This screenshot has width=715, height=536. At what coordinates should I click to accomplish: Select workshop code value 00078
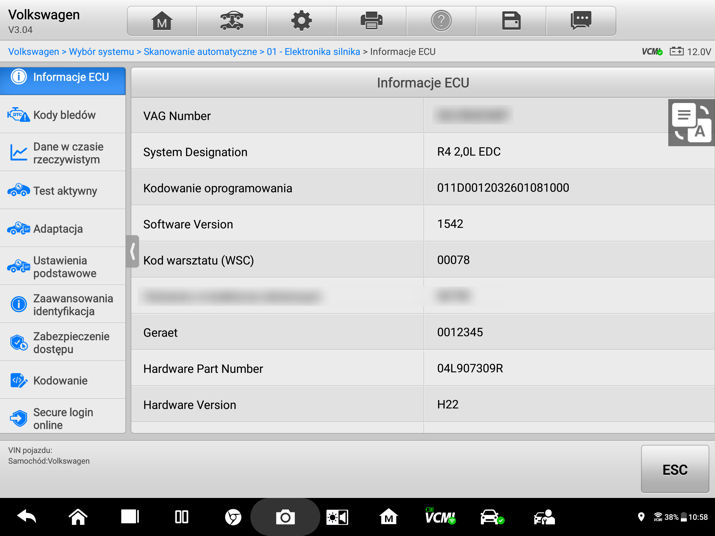[x=453, y=260]
